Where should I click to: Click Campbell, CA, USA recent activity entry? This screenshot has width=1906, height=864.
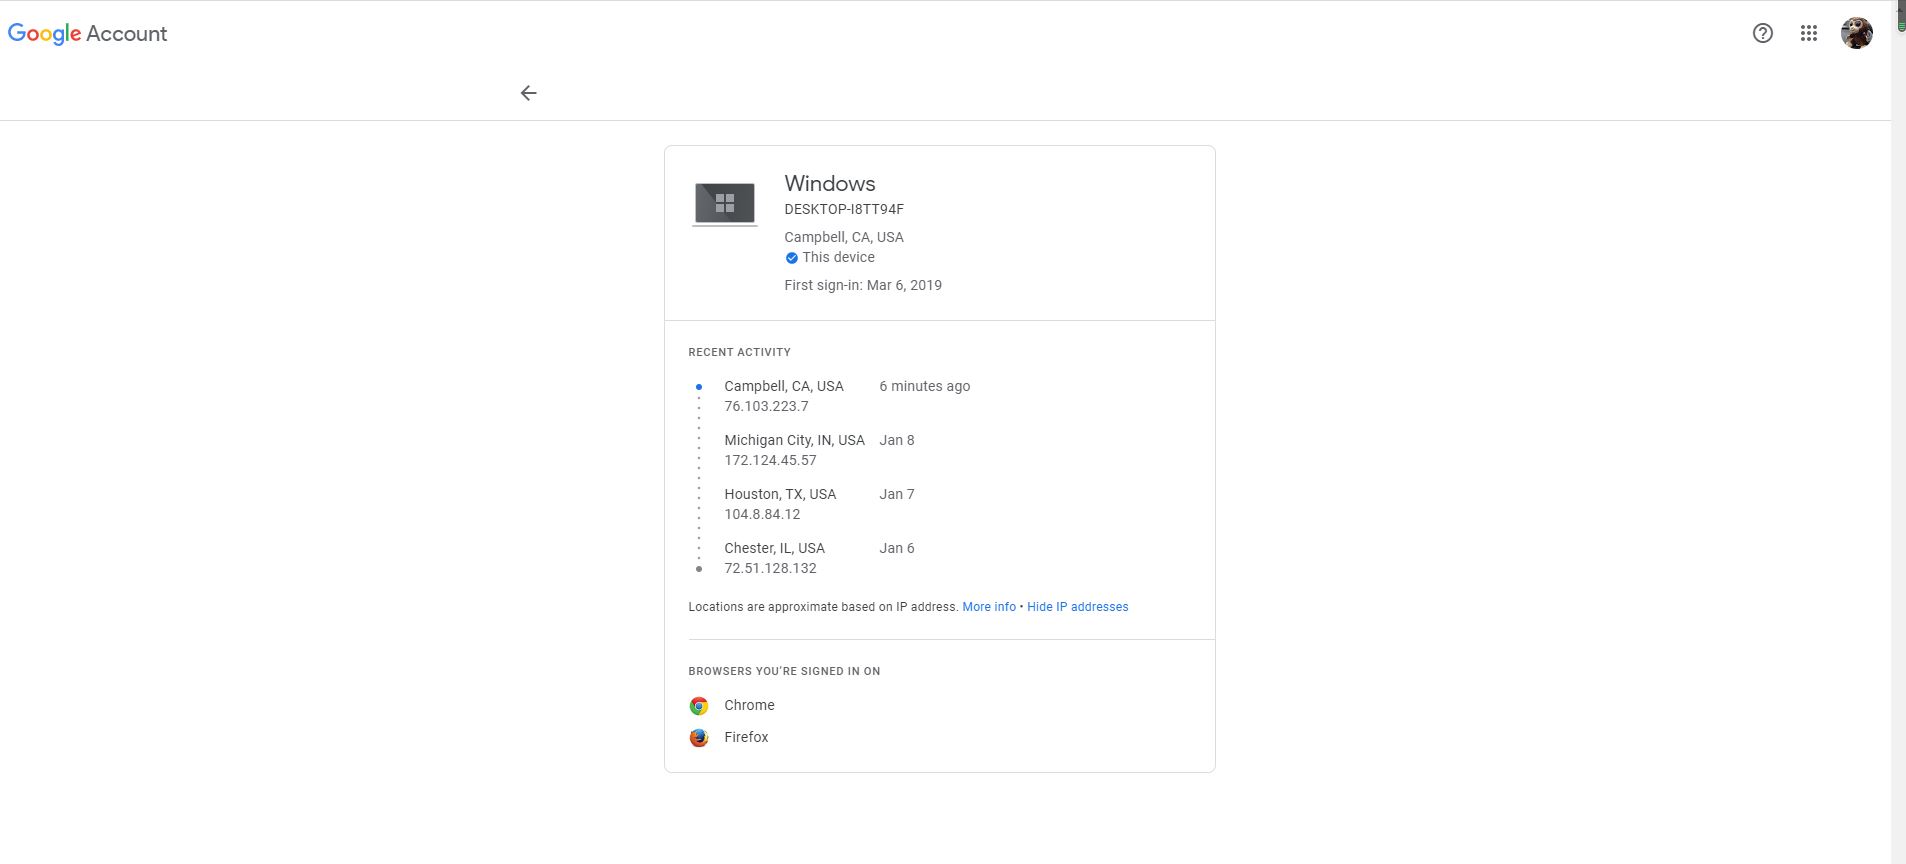click(x=784, y=386)
